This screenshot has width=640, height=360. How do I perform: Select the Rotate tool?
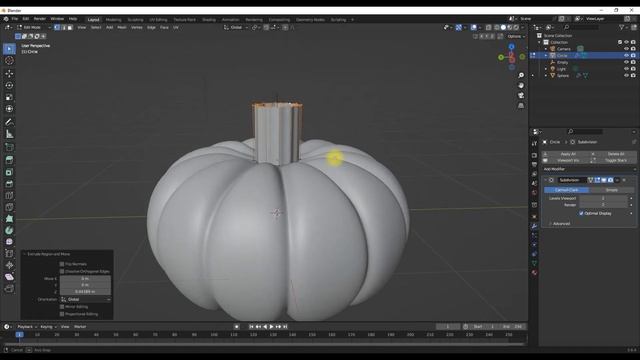coord(9,85)
